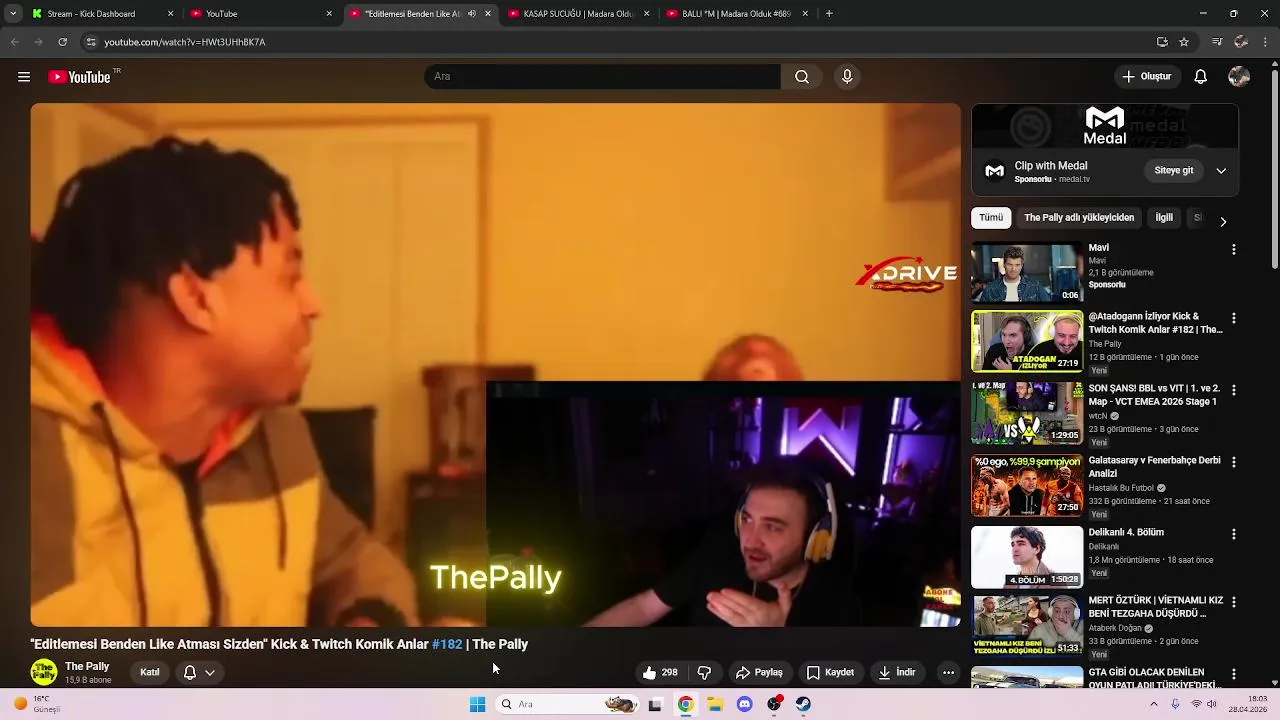The height and width of the screenshot is (720, 1280).
Task: Select The Pally adlı yükleyiciden chip
Action: (x=1079, y=218)
